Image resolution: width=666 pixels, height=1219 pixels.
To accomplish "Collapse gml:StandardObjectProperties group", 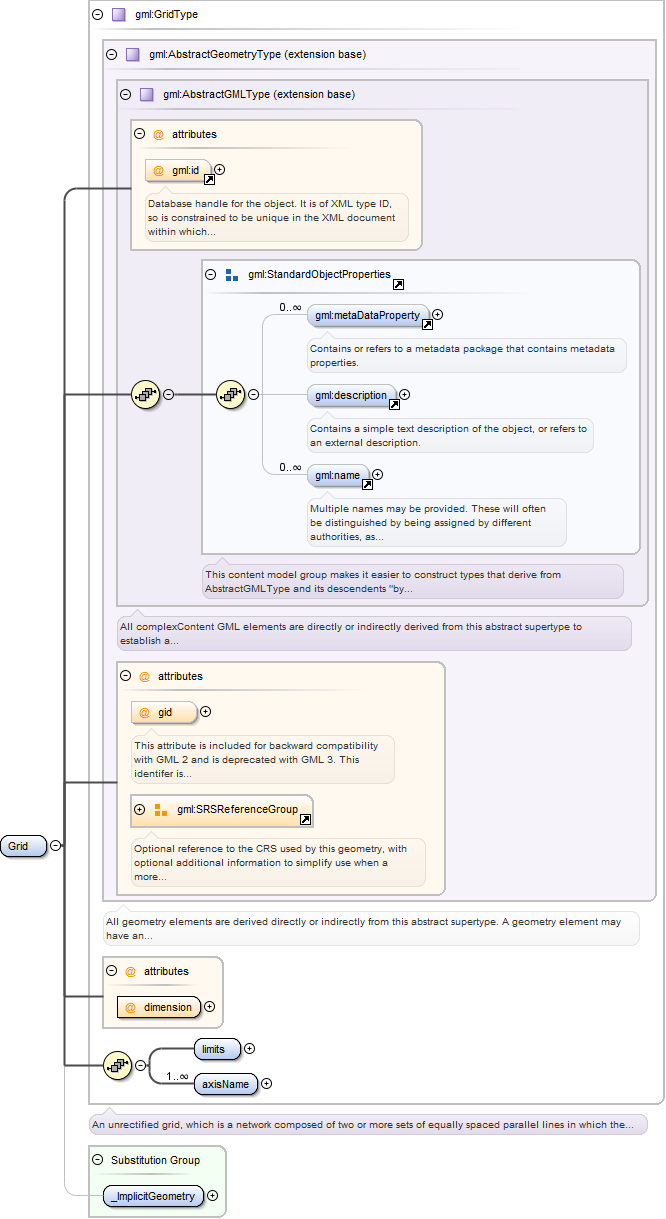I will point(210,274).
